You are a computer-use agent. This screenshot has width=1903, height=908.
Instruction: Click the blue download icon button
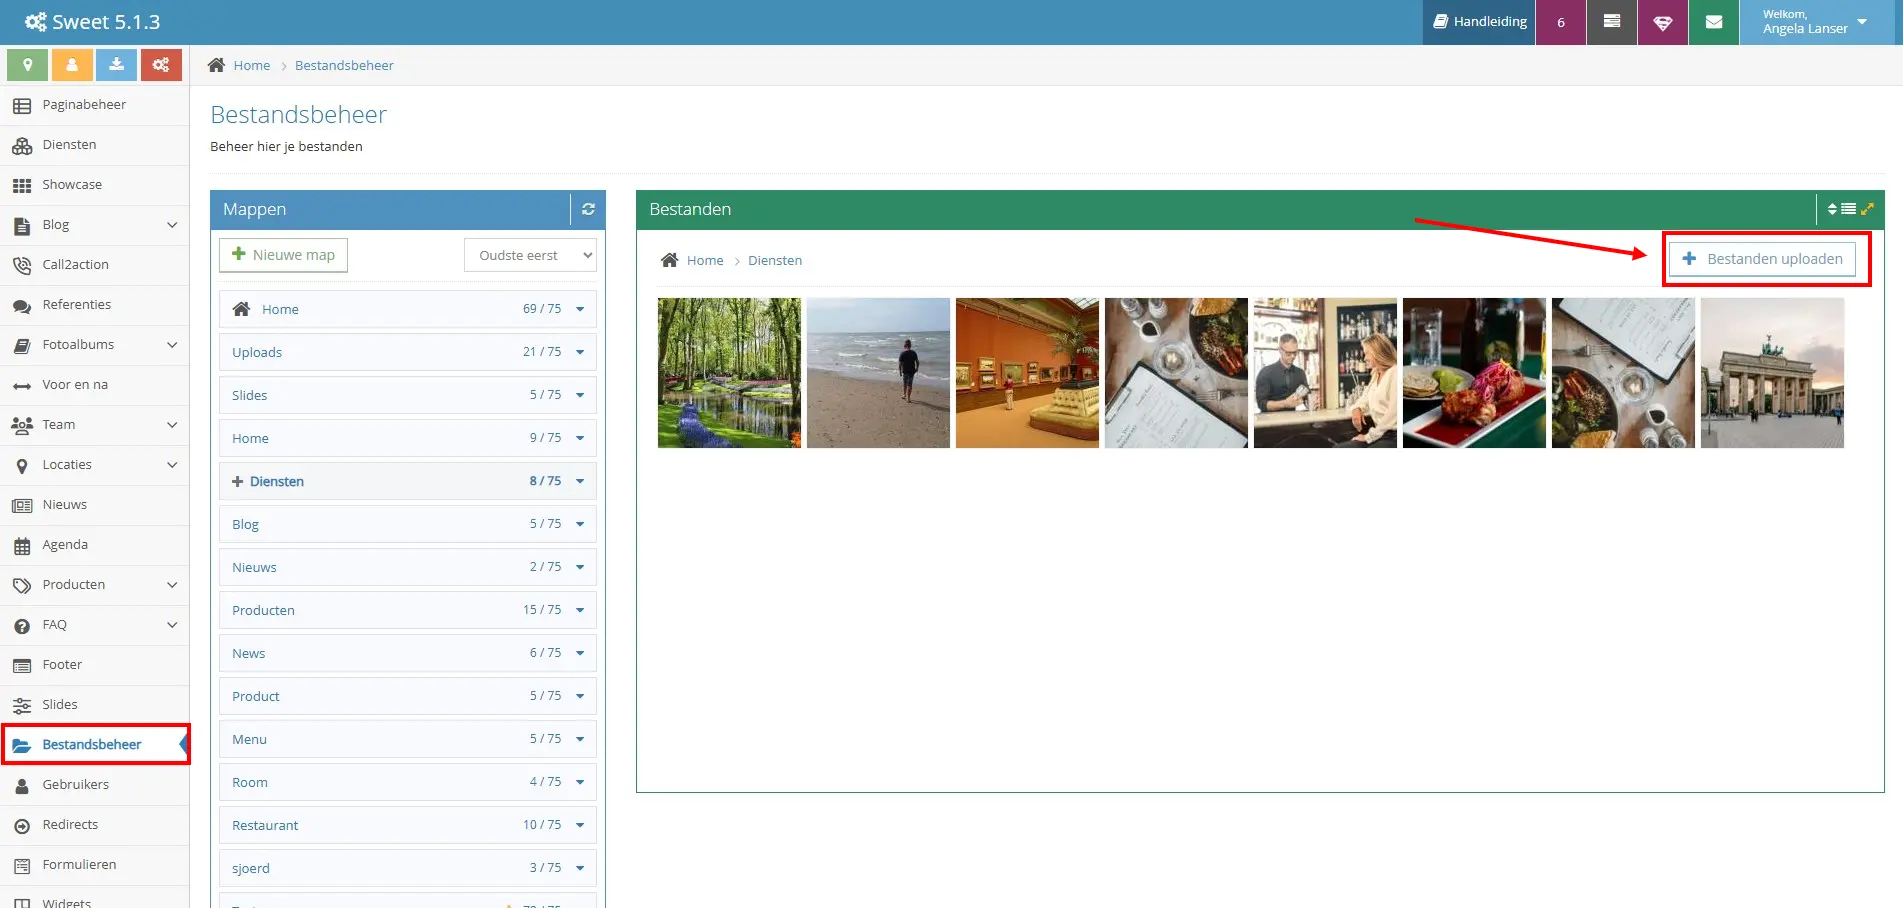[117, 65]
